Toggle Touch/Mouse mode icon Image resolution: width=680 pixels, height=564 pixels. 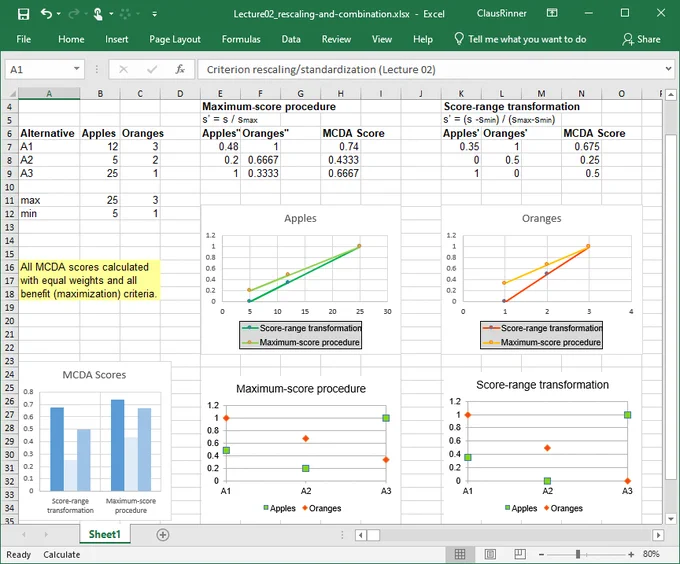point(98,14)
